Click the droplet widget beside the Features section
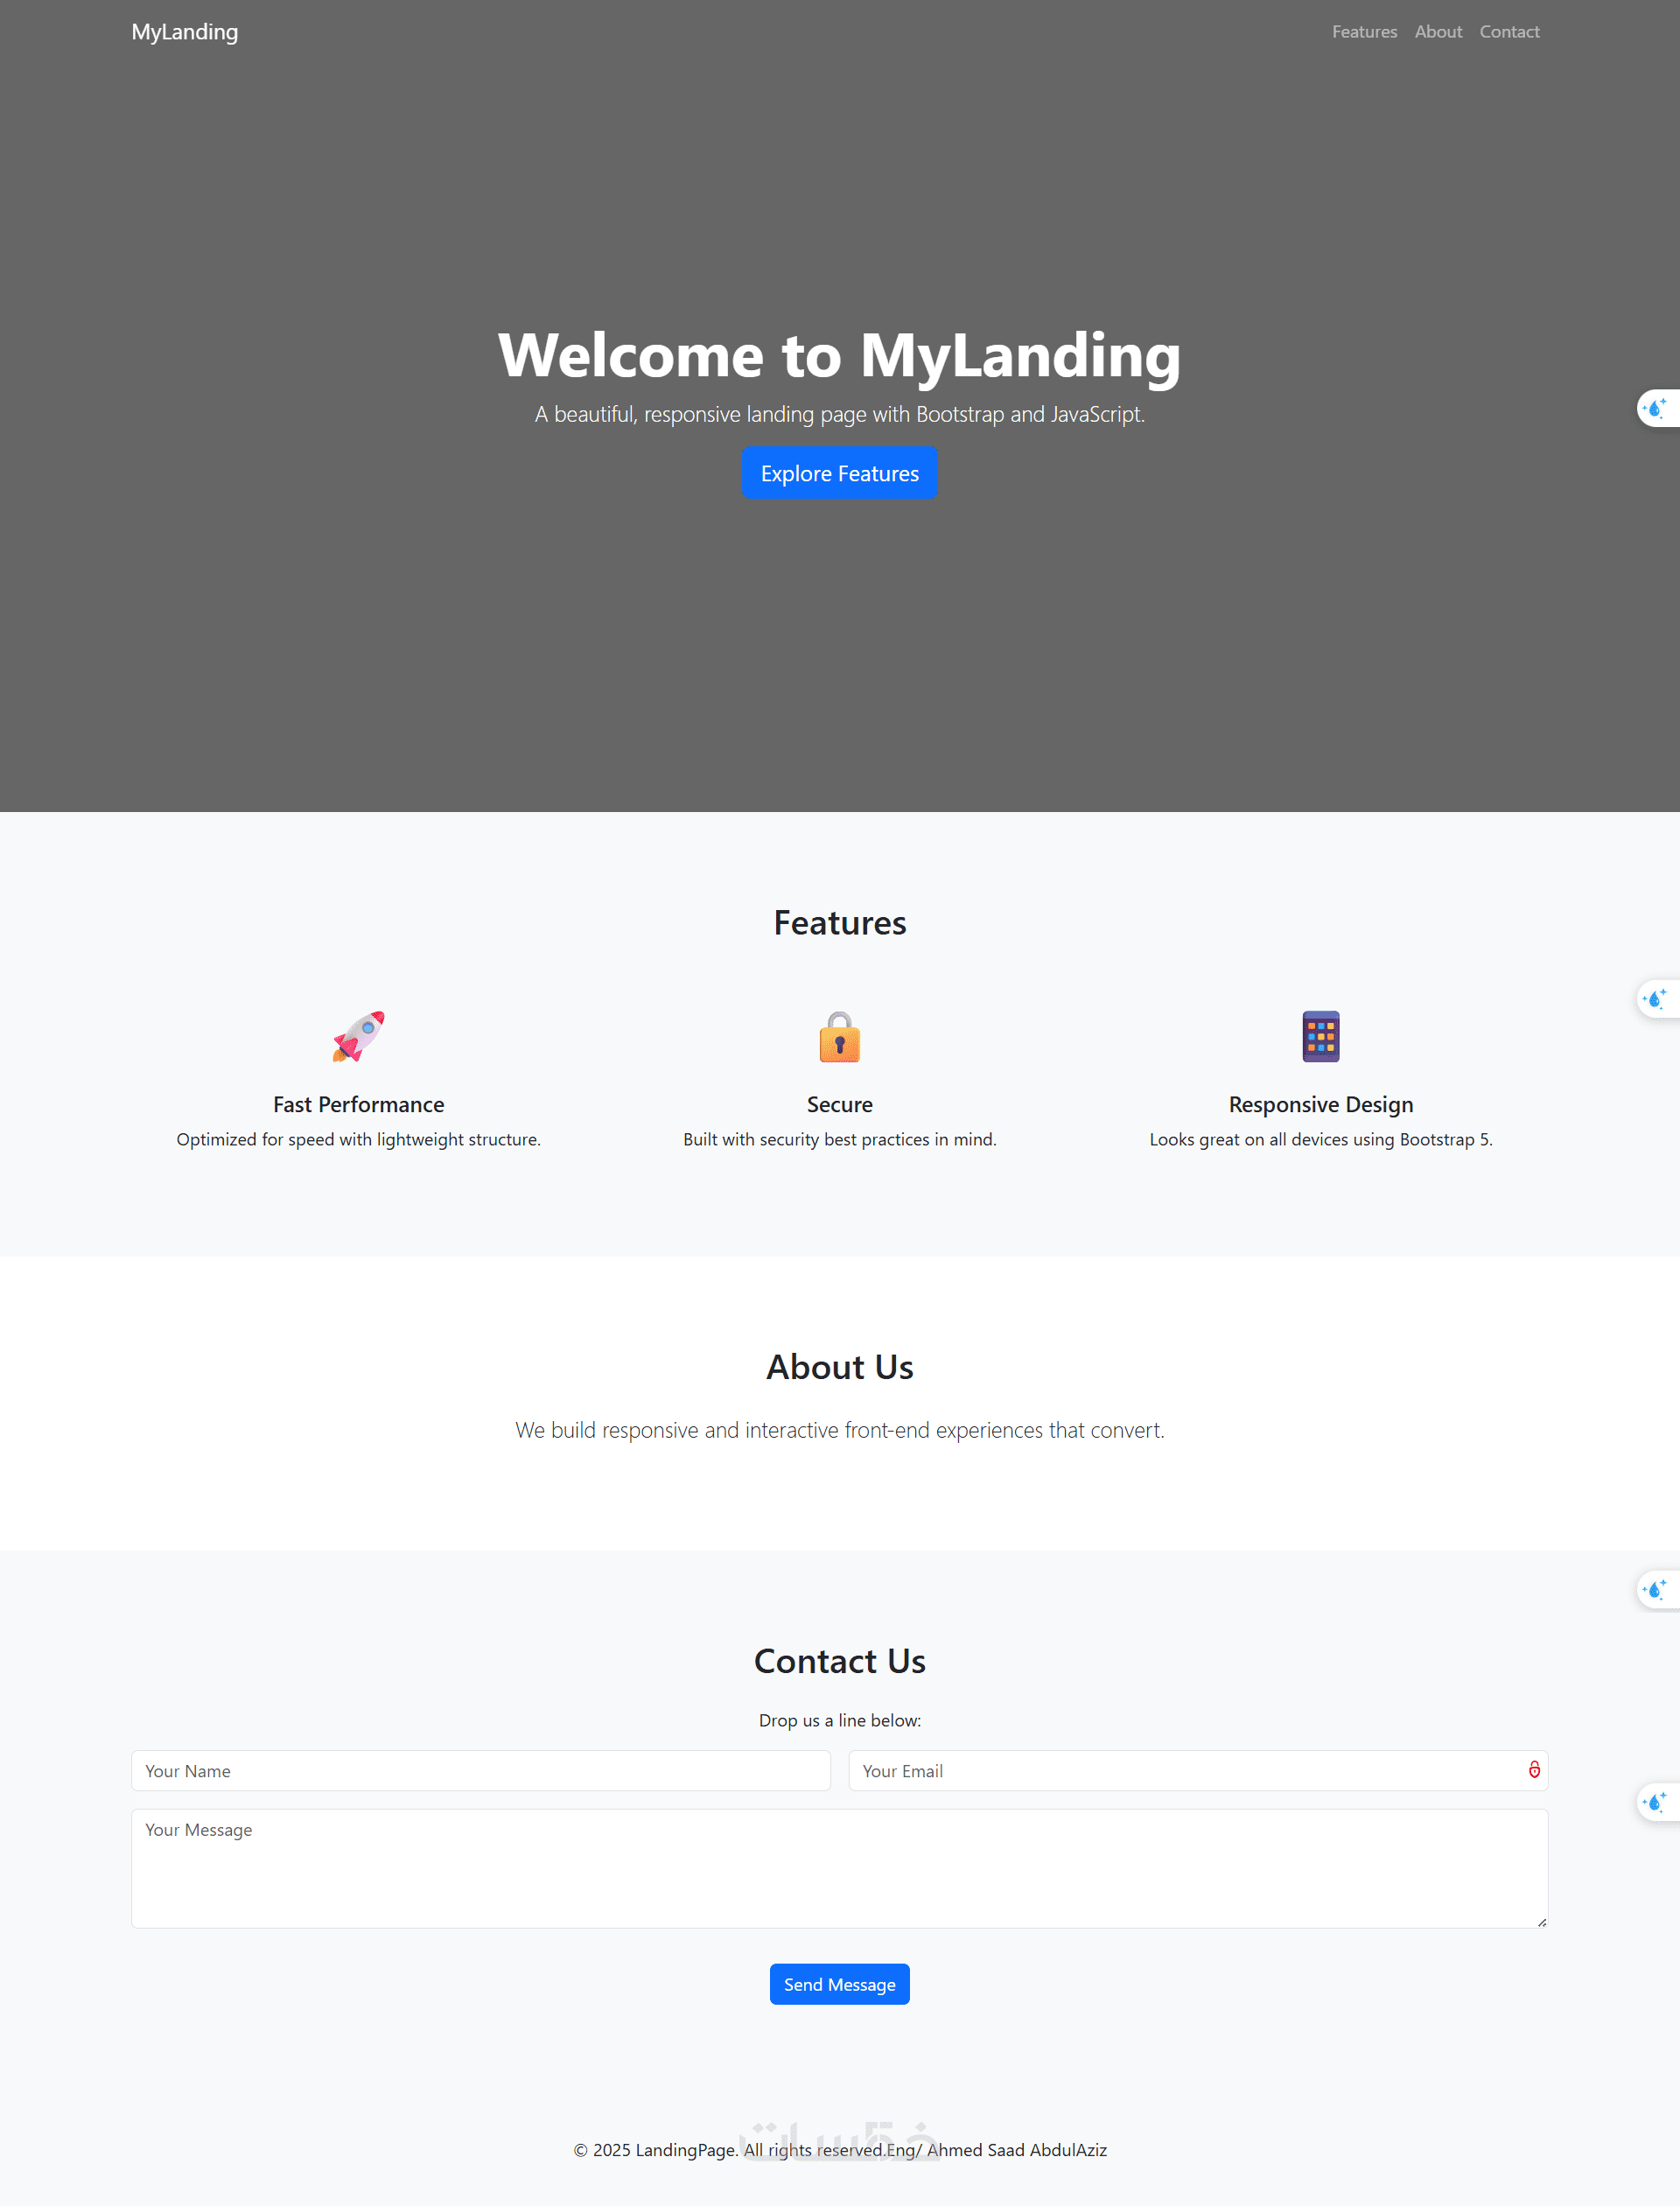The width and height of the screenshot is (1680, 2206). (1656, 999)
